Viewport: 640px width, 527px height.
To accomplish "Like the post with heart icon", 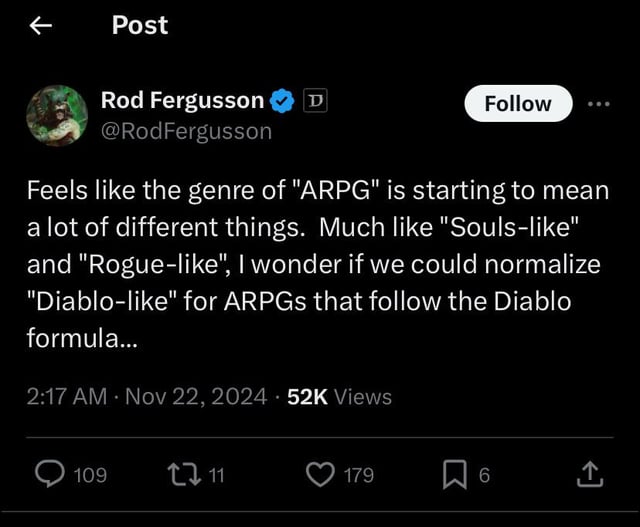I will (320, 475).
